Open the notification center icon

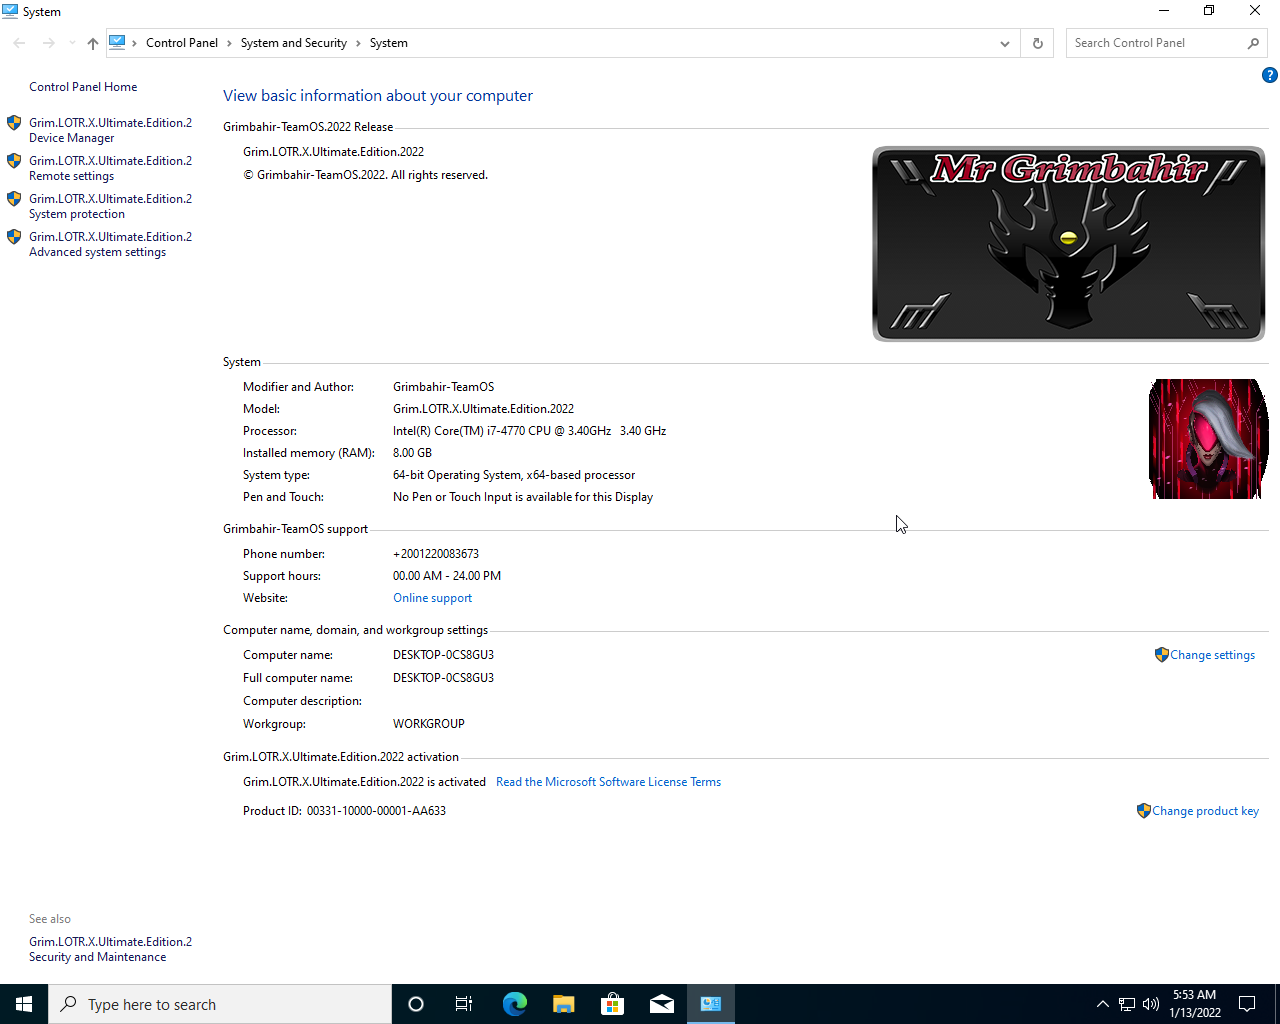[1247, 1004]
